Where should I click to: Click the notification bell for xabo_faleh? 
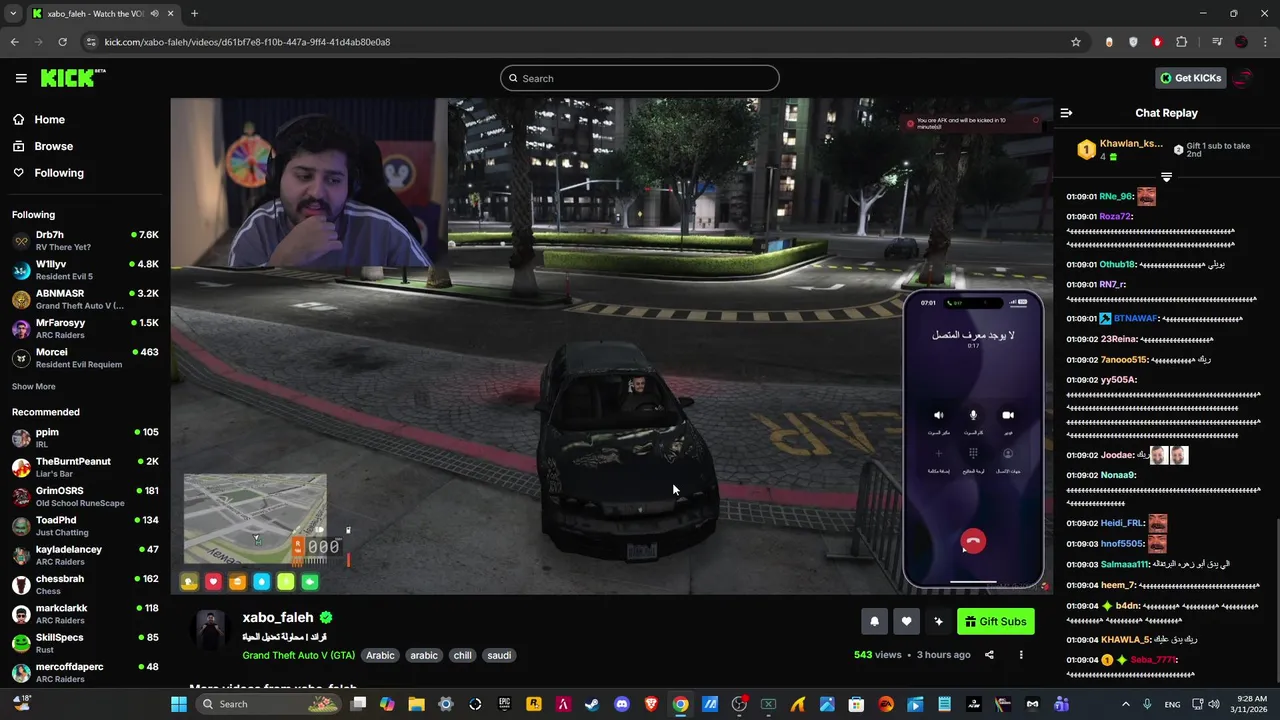point(874,622)
